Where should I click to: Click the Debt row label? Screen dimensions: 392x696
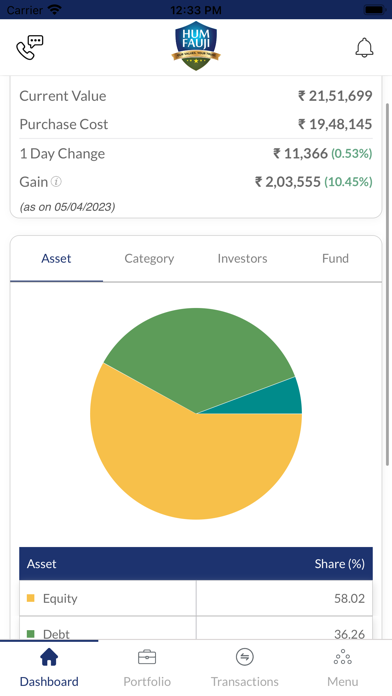point(56,634)
